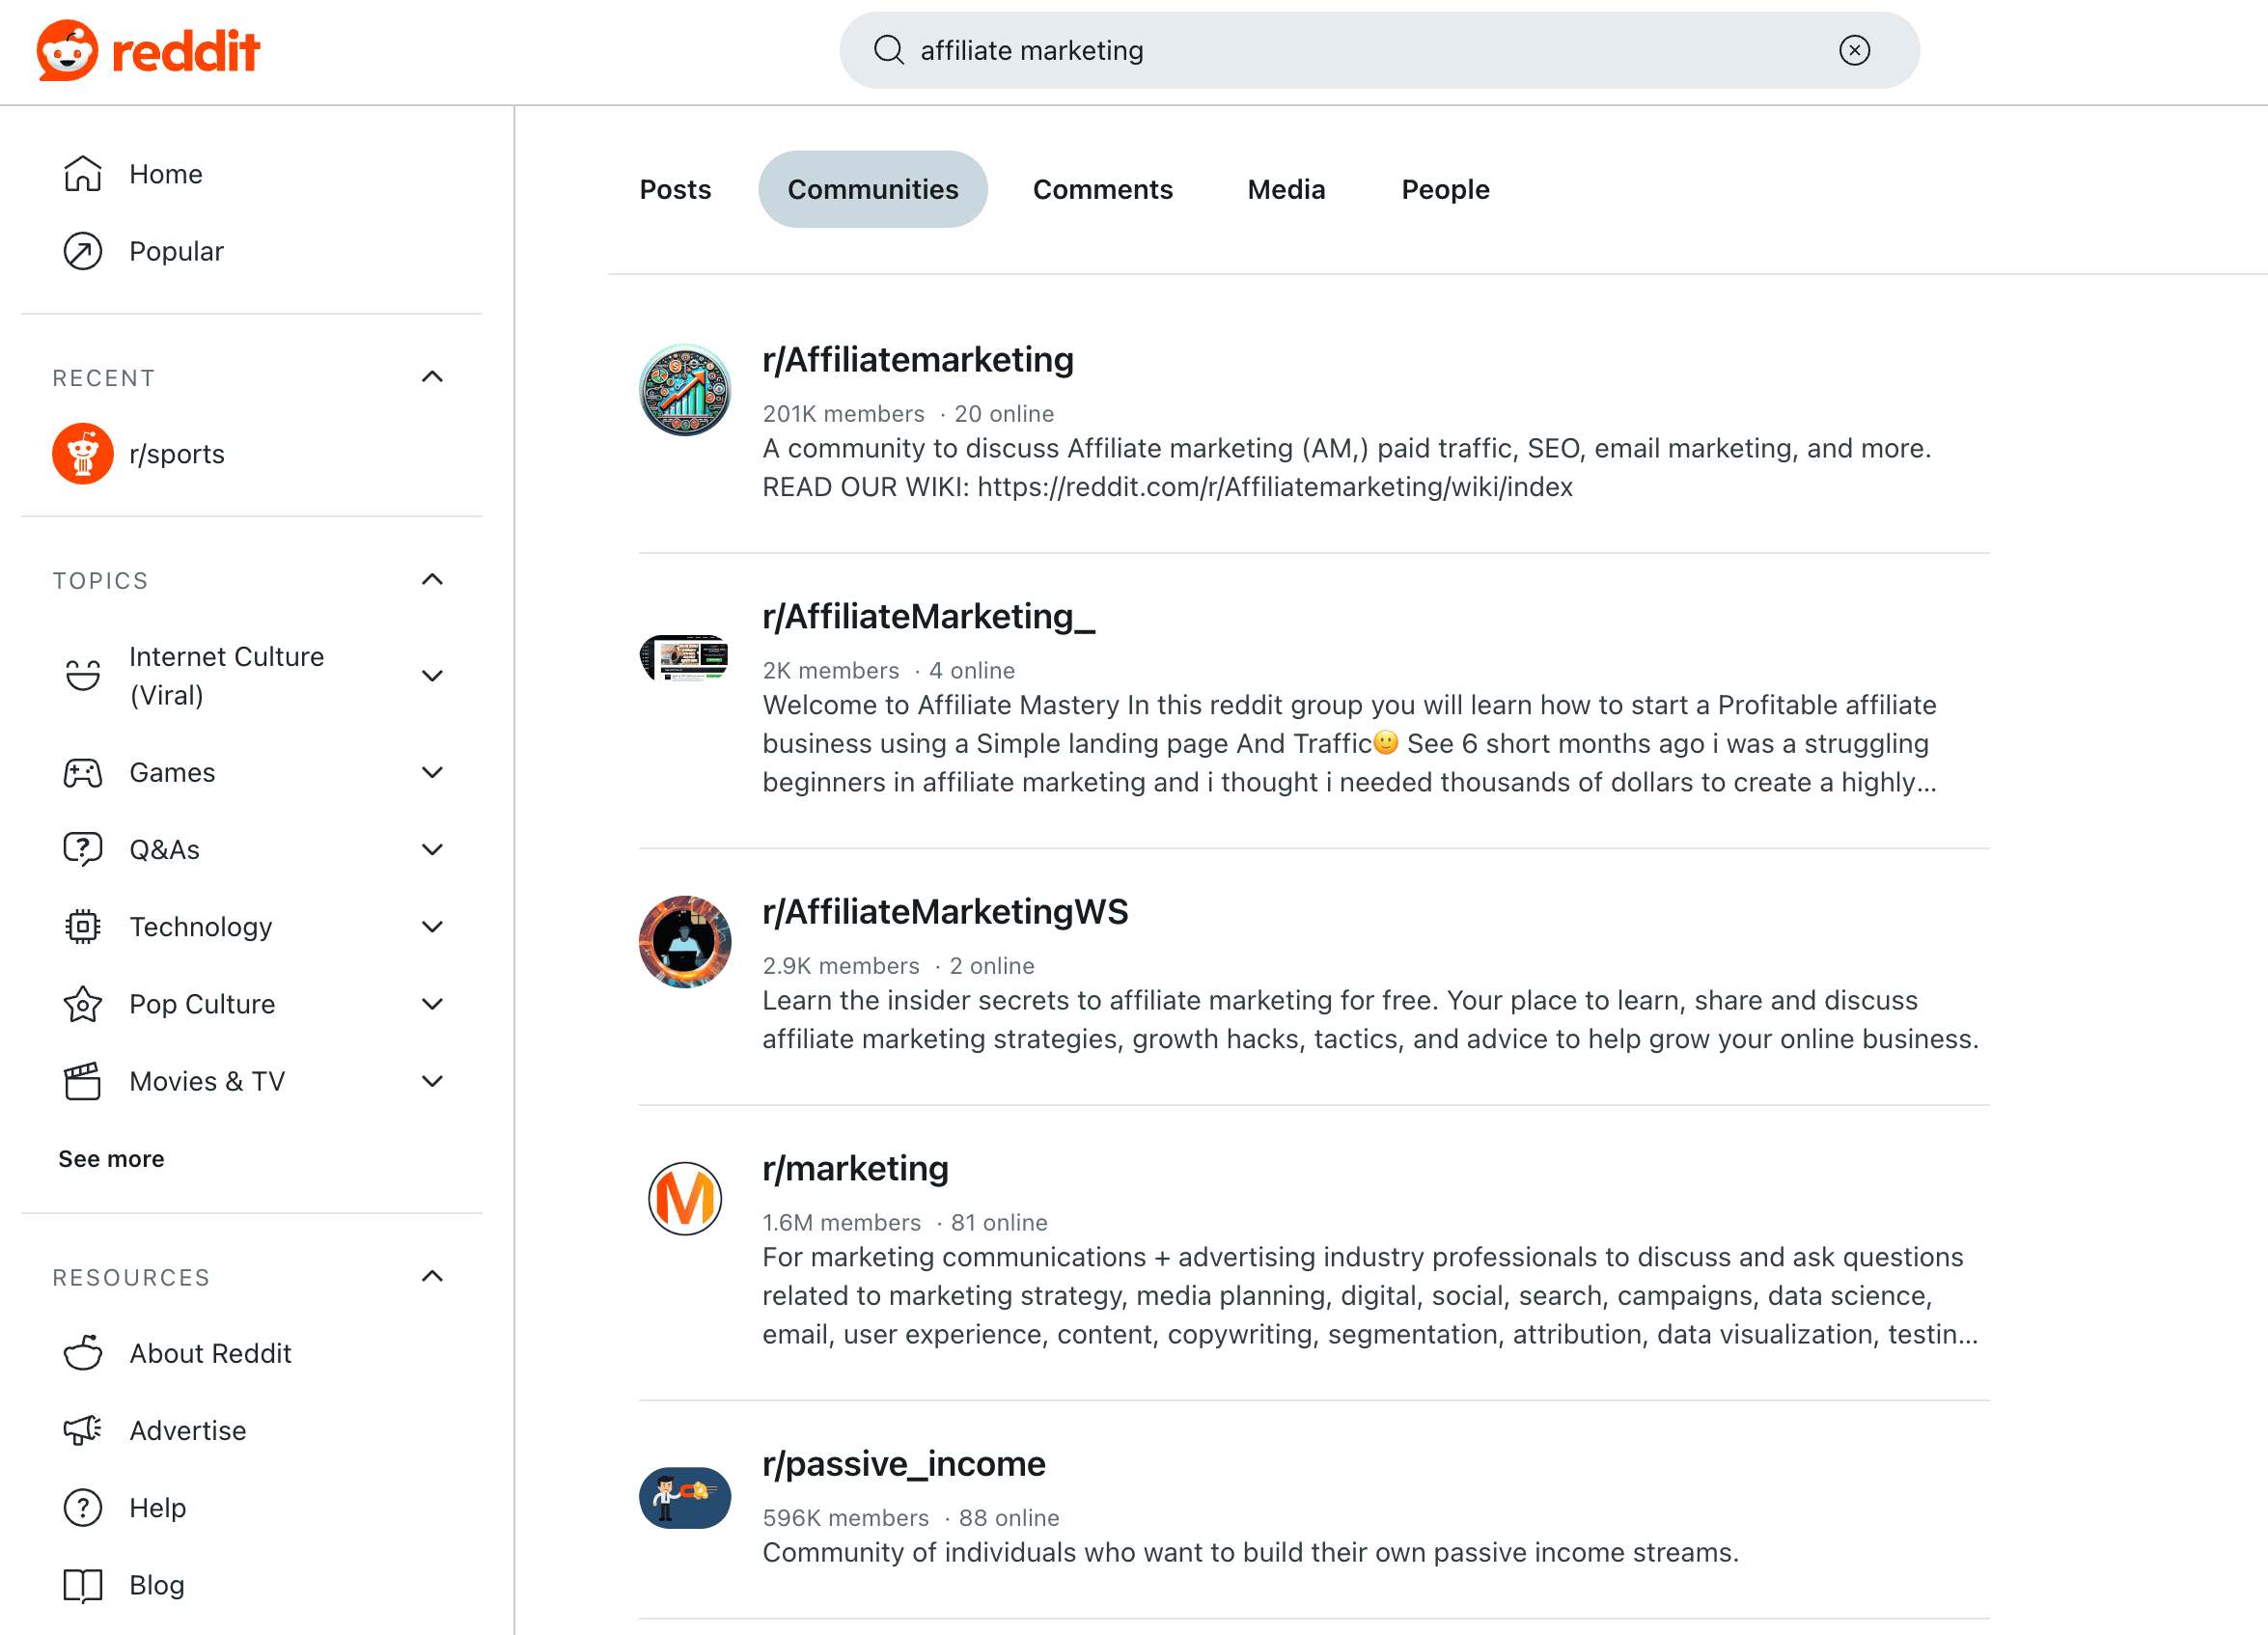
Task: Expand the Pop Culture topic chevron
Action: coord(432,1004)
